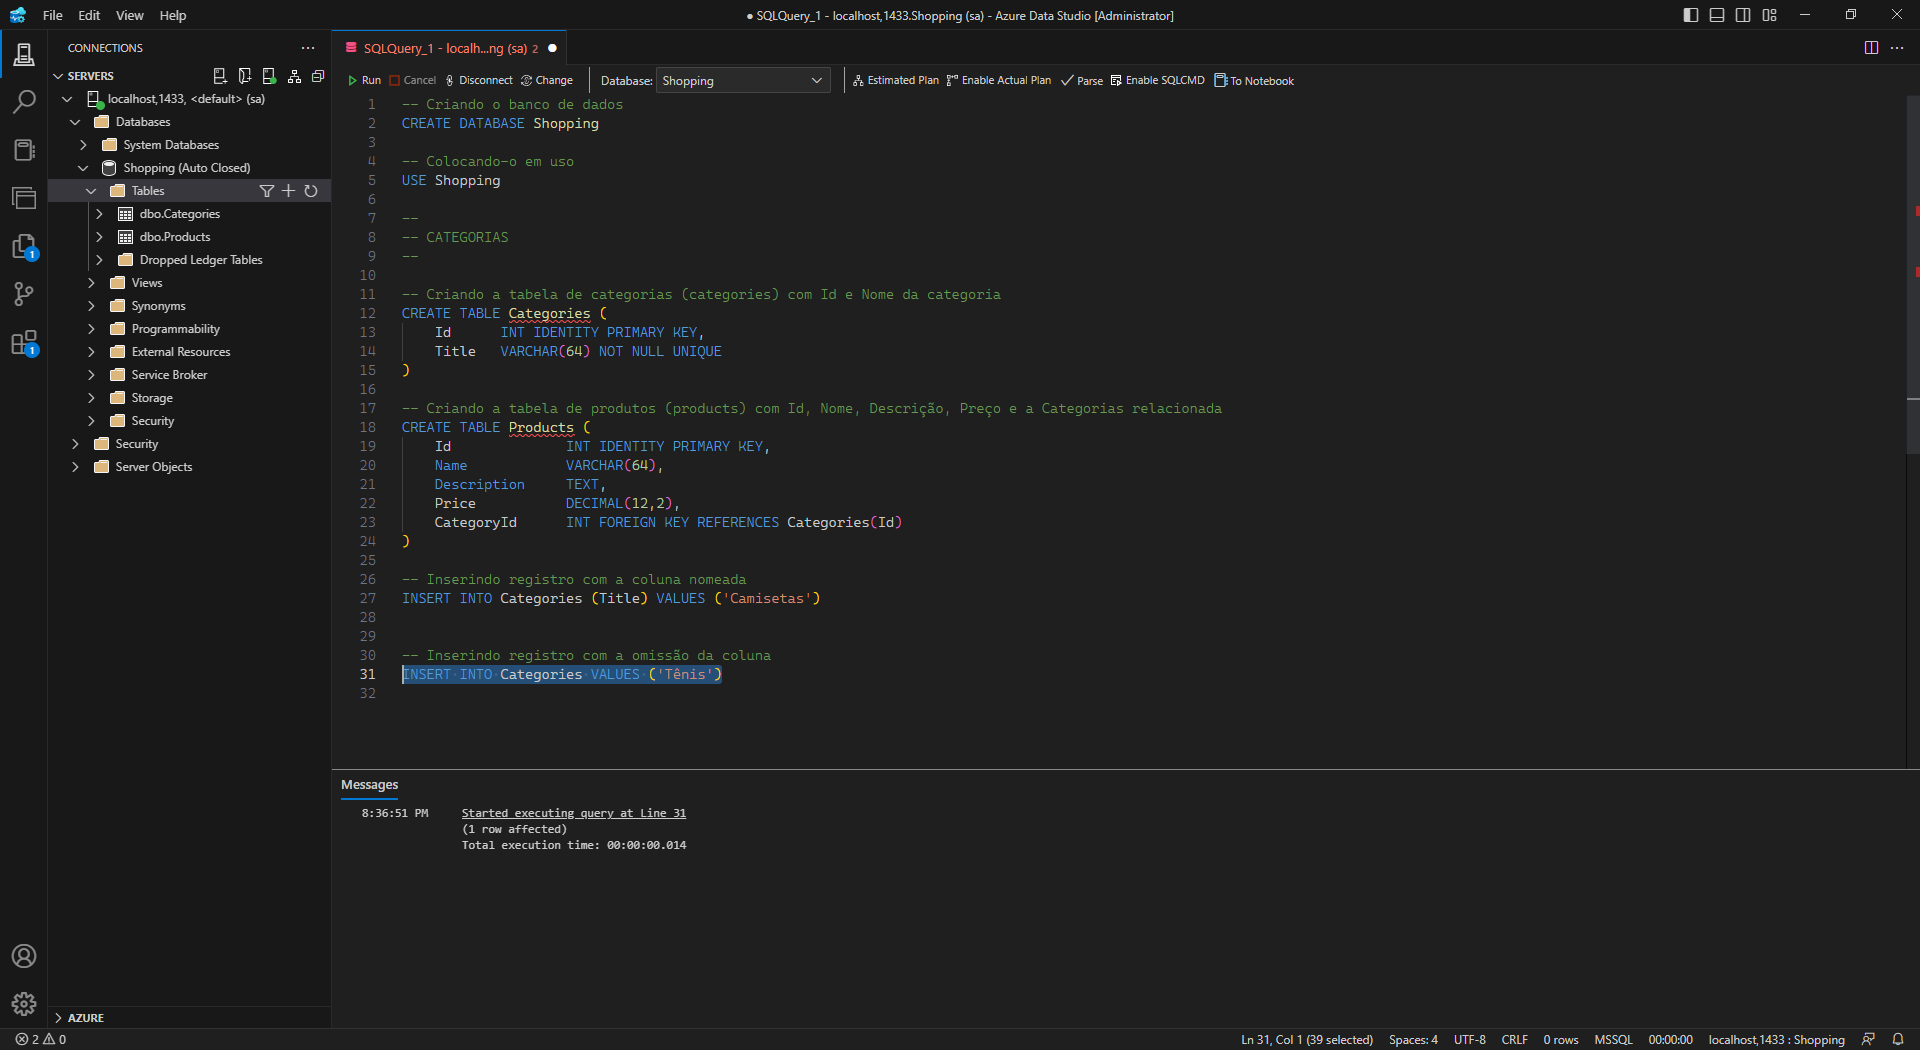This screenshot has height=1050, width=1920.
Task: Enable SQLCMD mode
Action: click(x=1157, y=81)
